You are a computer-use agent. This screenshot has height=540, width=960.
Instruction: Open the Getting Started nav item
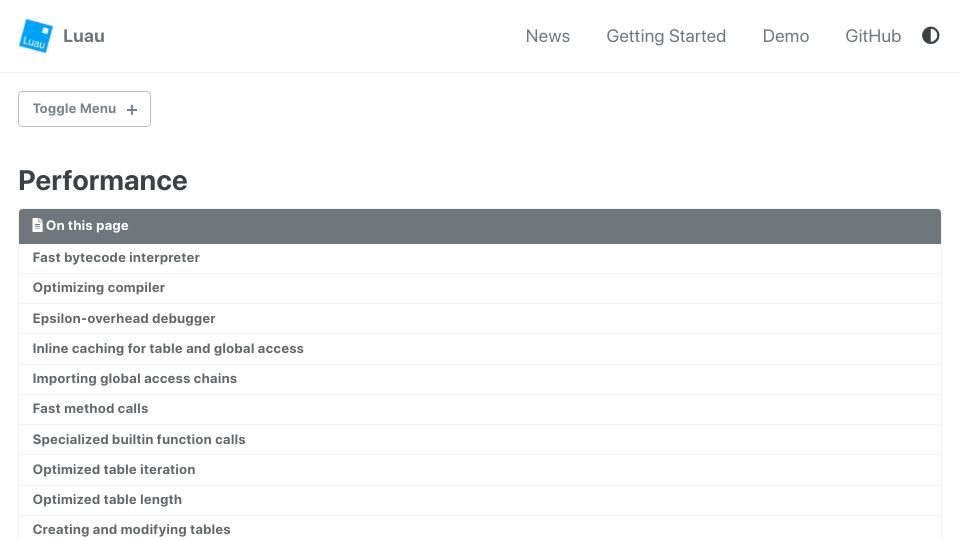(666, 36)
